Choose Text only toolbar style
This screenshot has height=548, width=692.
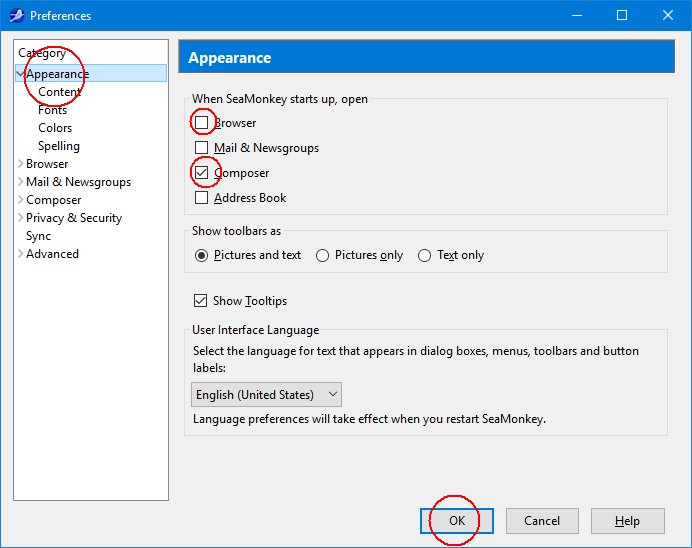point(424,255)
